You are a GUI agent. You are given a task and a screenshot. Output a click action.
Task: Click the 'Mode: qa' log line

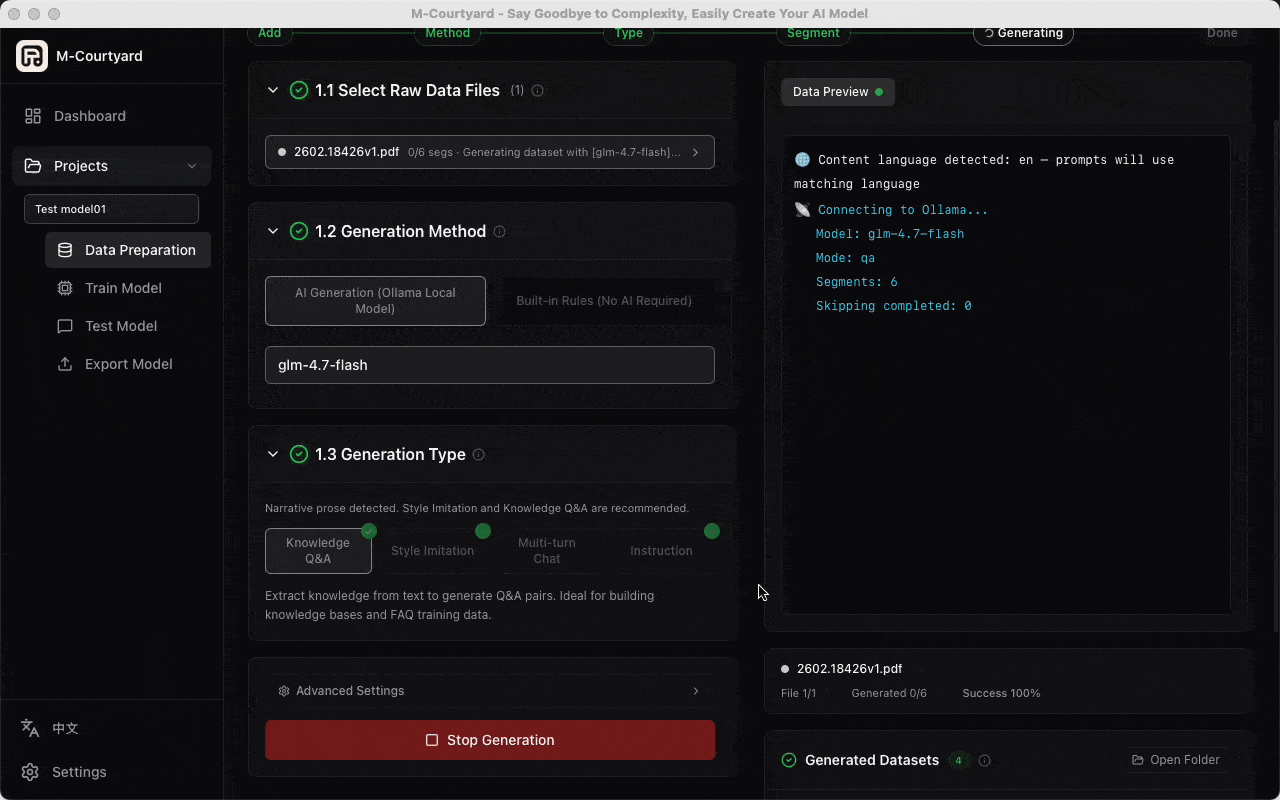coord(845,258)
